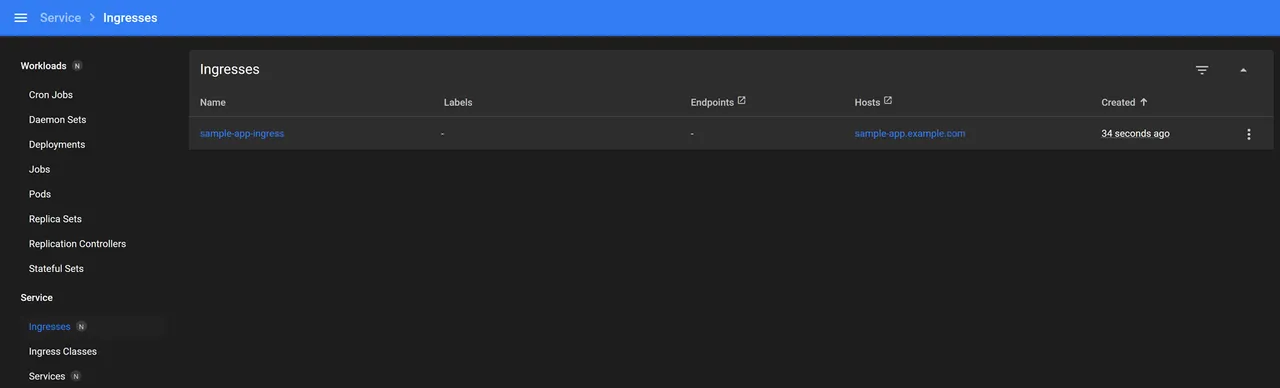Go to Services in sidebar

47,377
